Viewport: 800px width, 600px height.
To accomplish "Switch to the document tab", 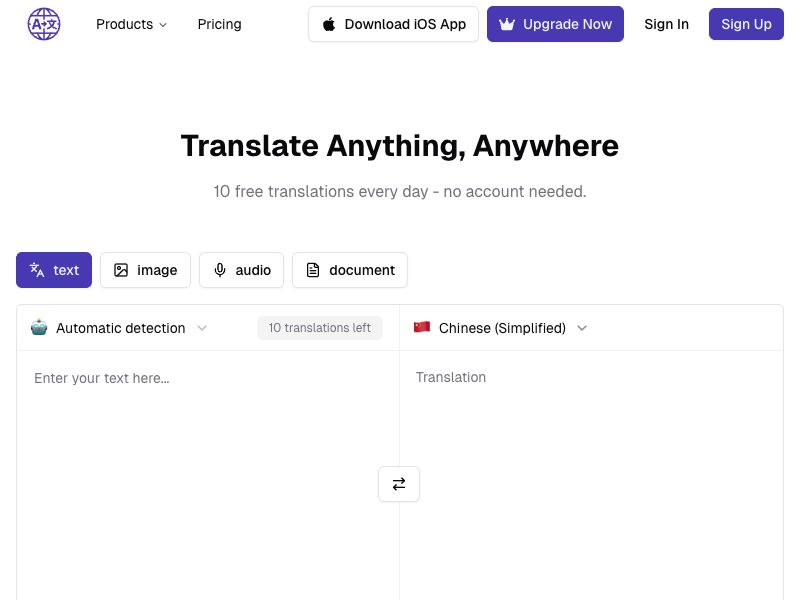I will [349, 270].
